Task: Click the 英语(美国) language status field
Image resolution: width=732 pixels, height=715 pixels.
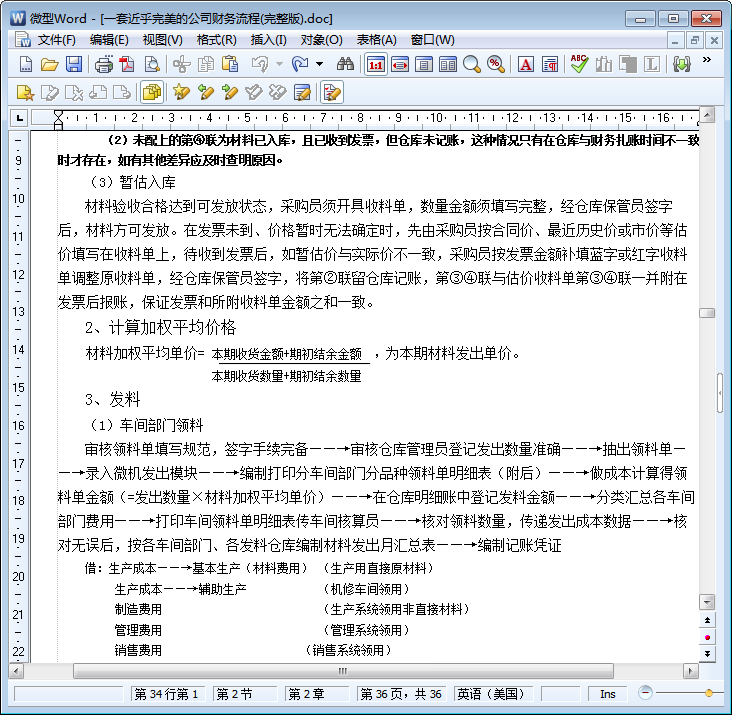Action: click(x=495, y=694)
